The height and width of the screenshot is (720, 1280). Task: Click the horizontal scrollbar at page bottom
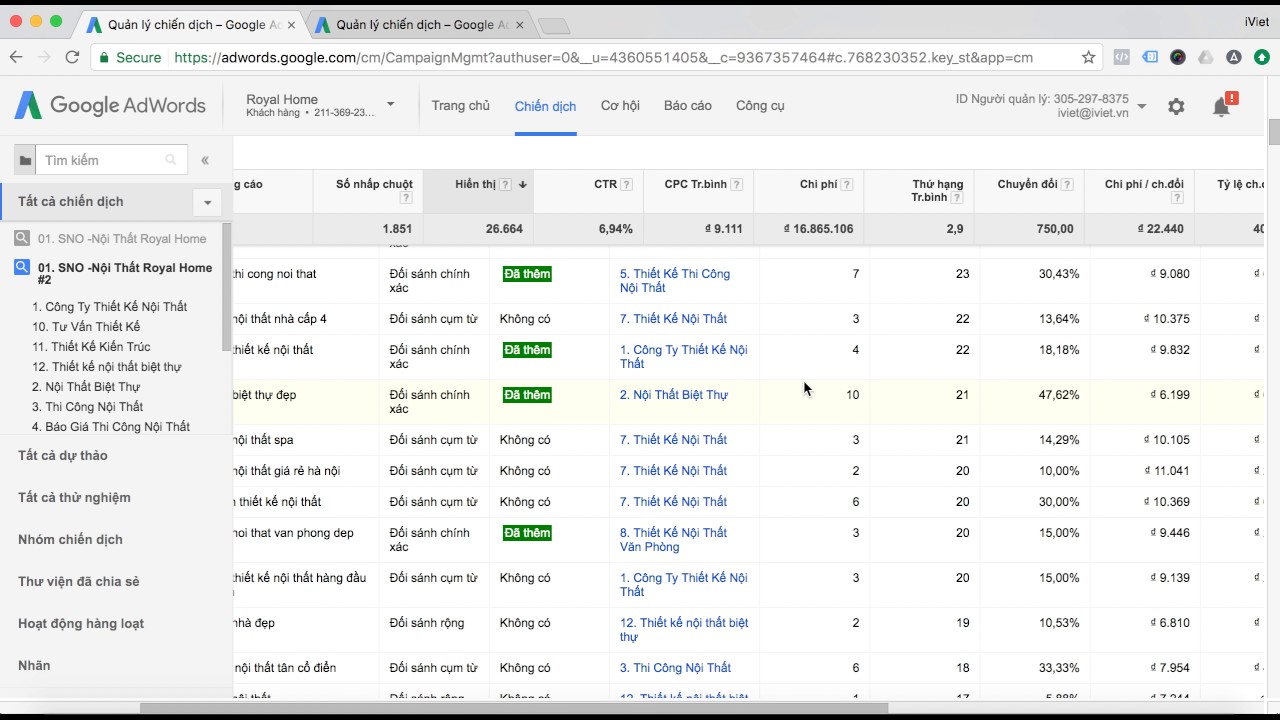pos(514,708)
